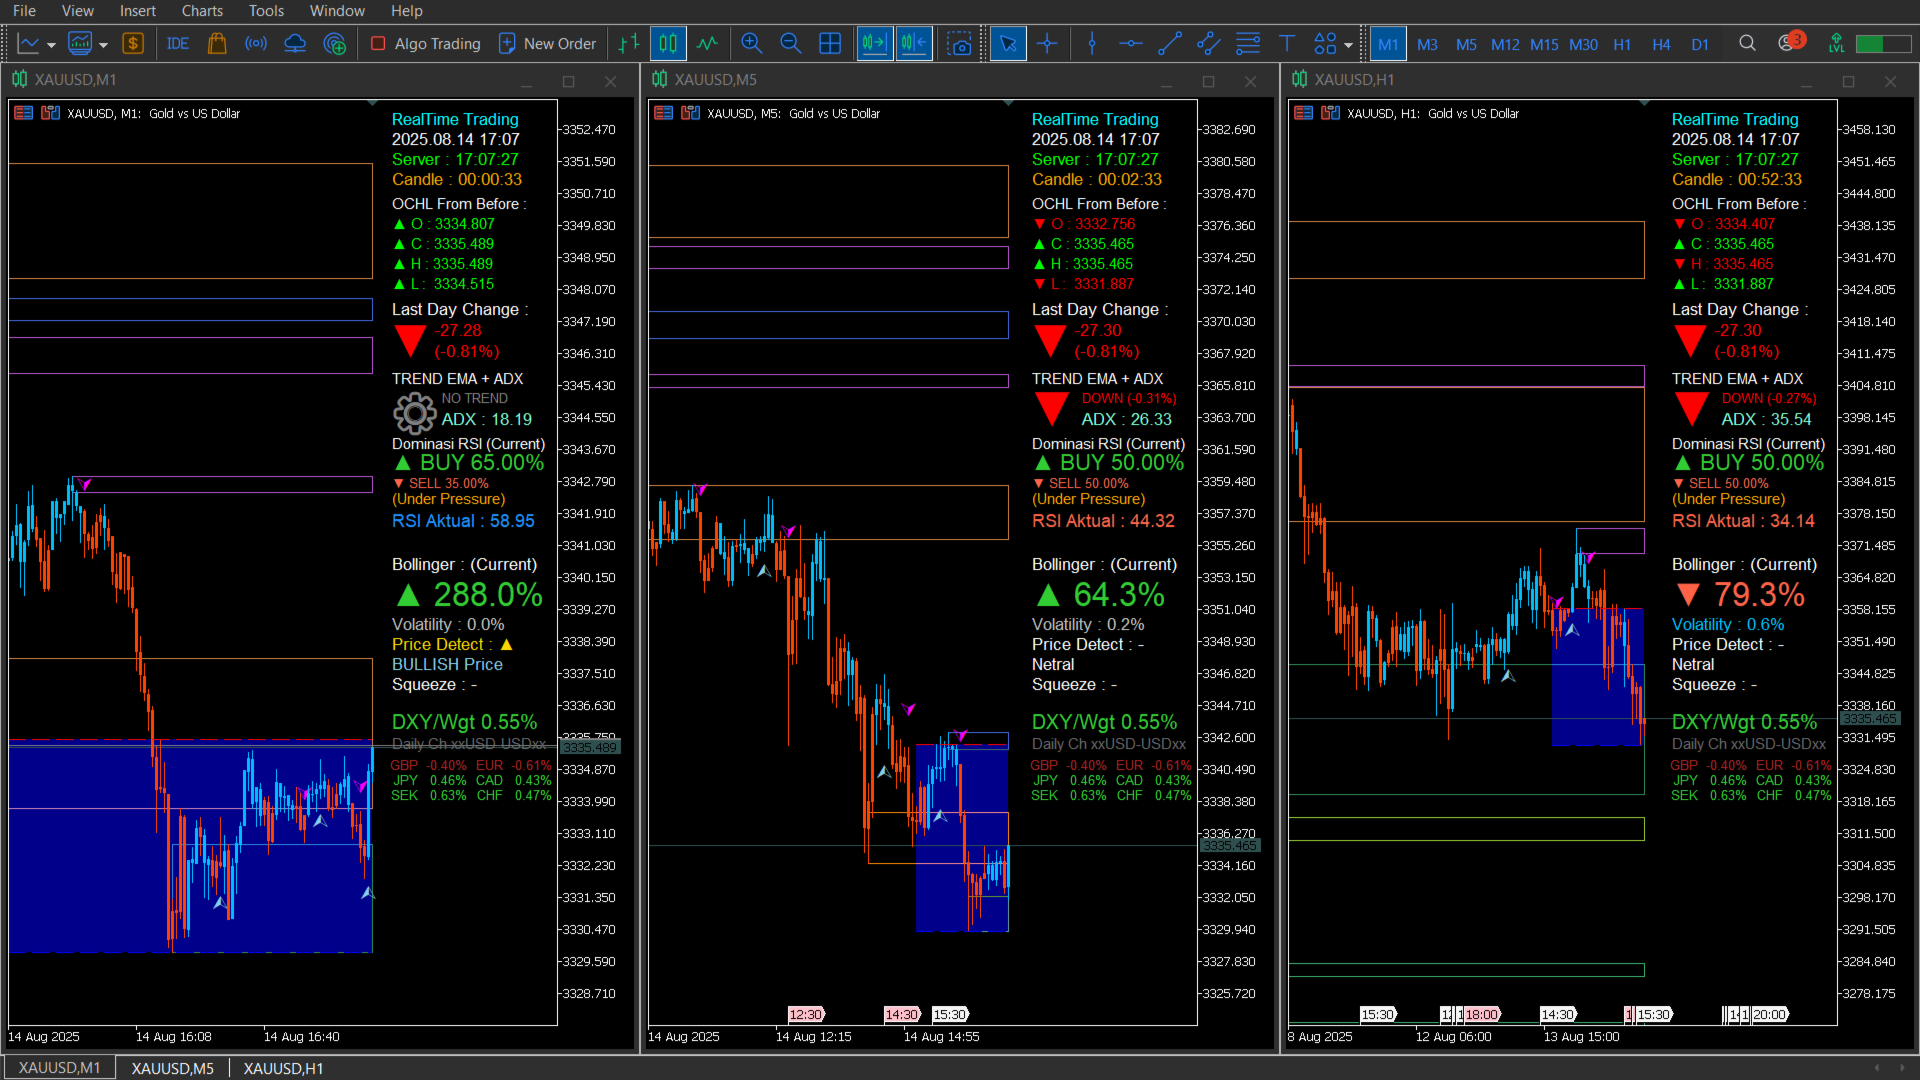Select the M5 timeframe
This screenshot has height=1080, width=1920.
[1466, 45]
